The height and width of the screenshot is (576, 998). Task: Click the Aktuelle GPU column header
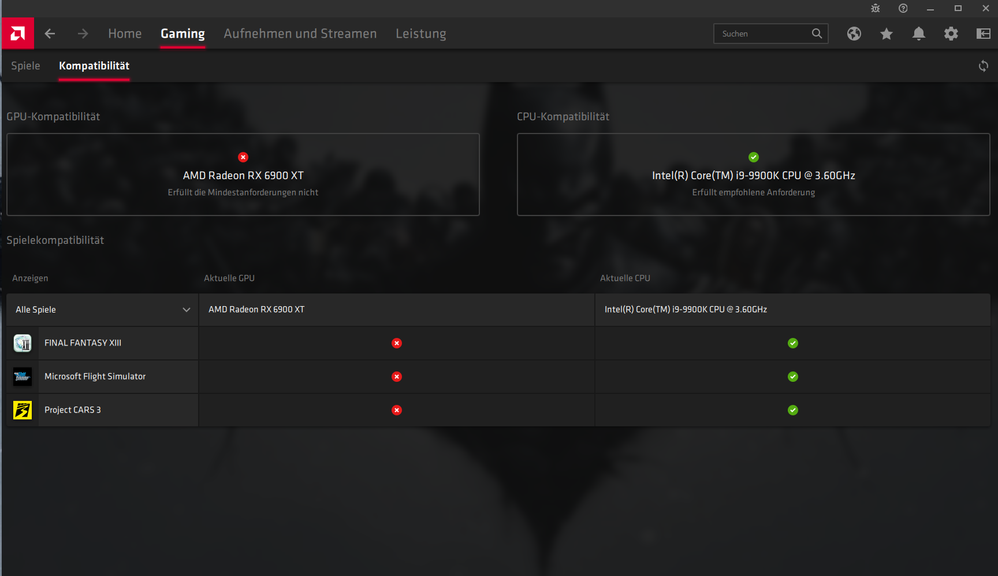click(229, 278)
